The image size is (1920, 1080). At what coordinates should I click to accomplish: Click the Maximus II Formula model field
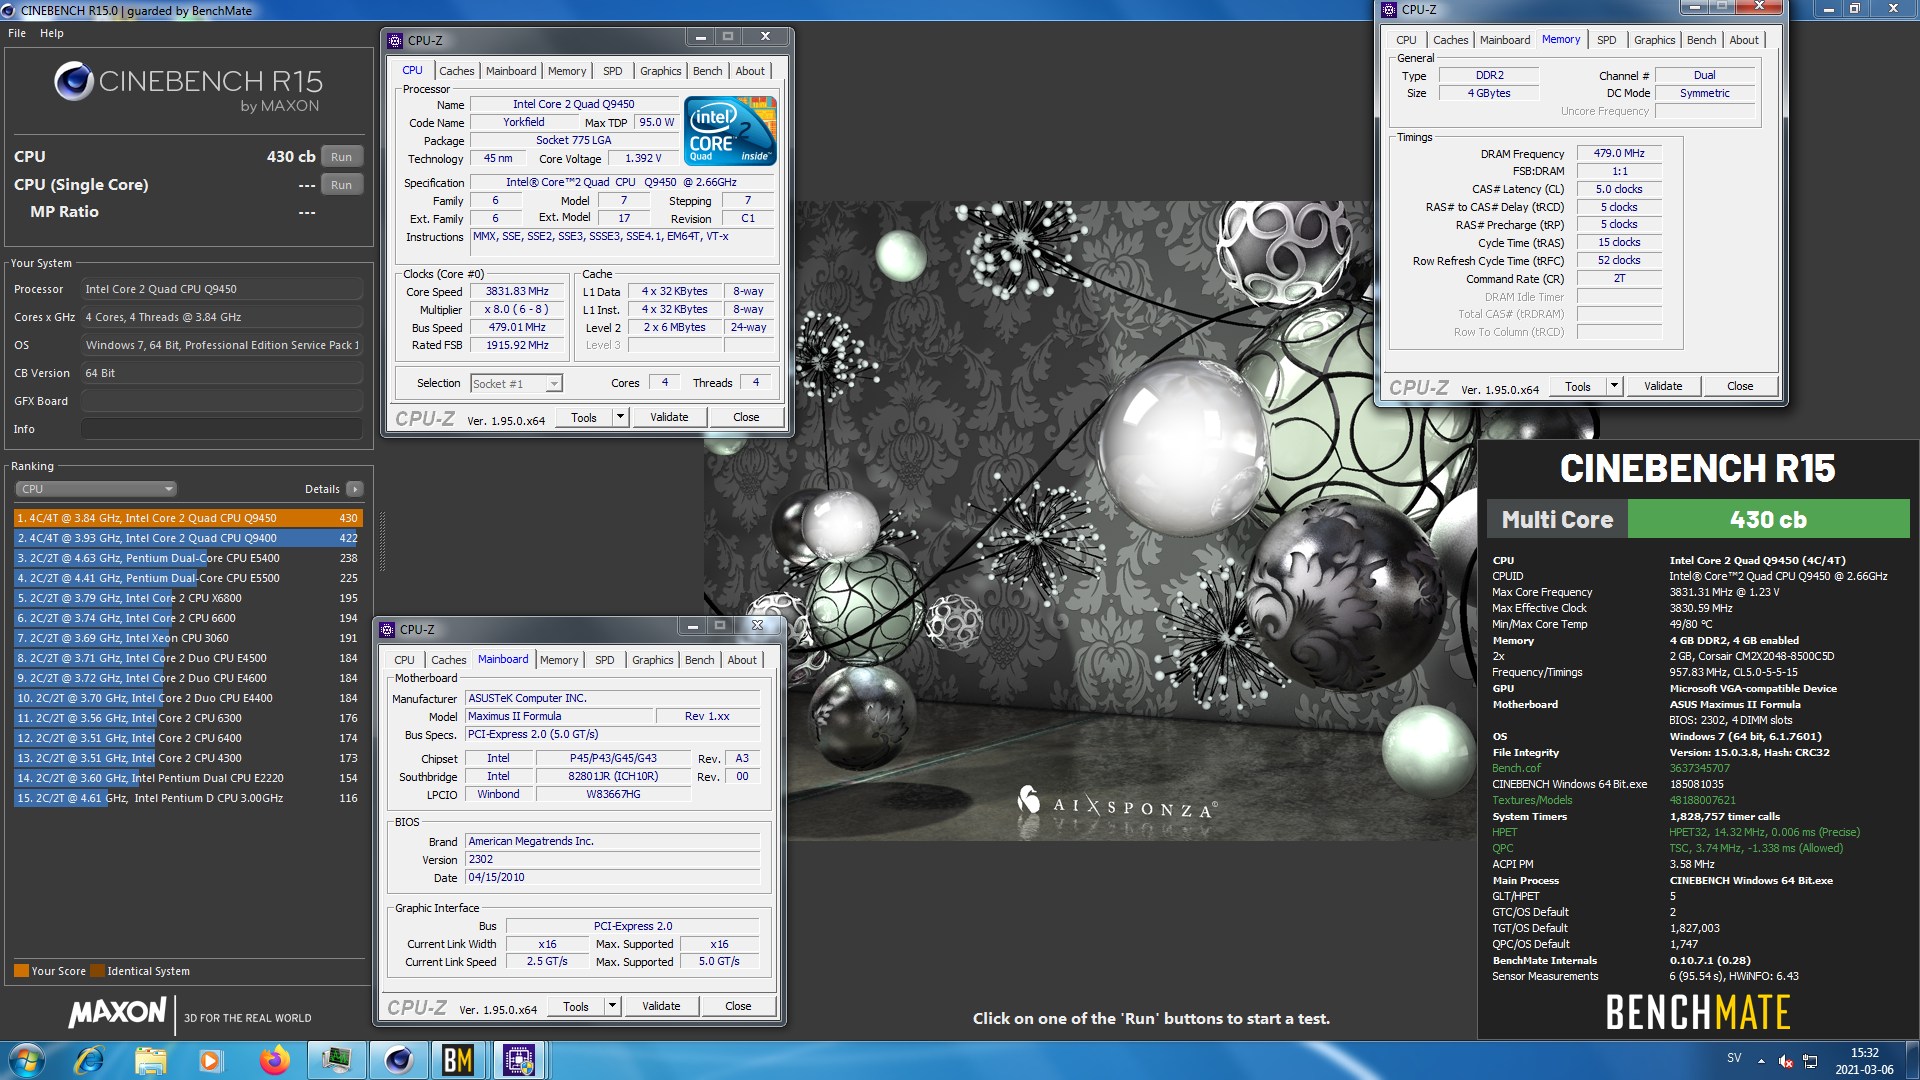pyautogui.click(x=558, y=717)
